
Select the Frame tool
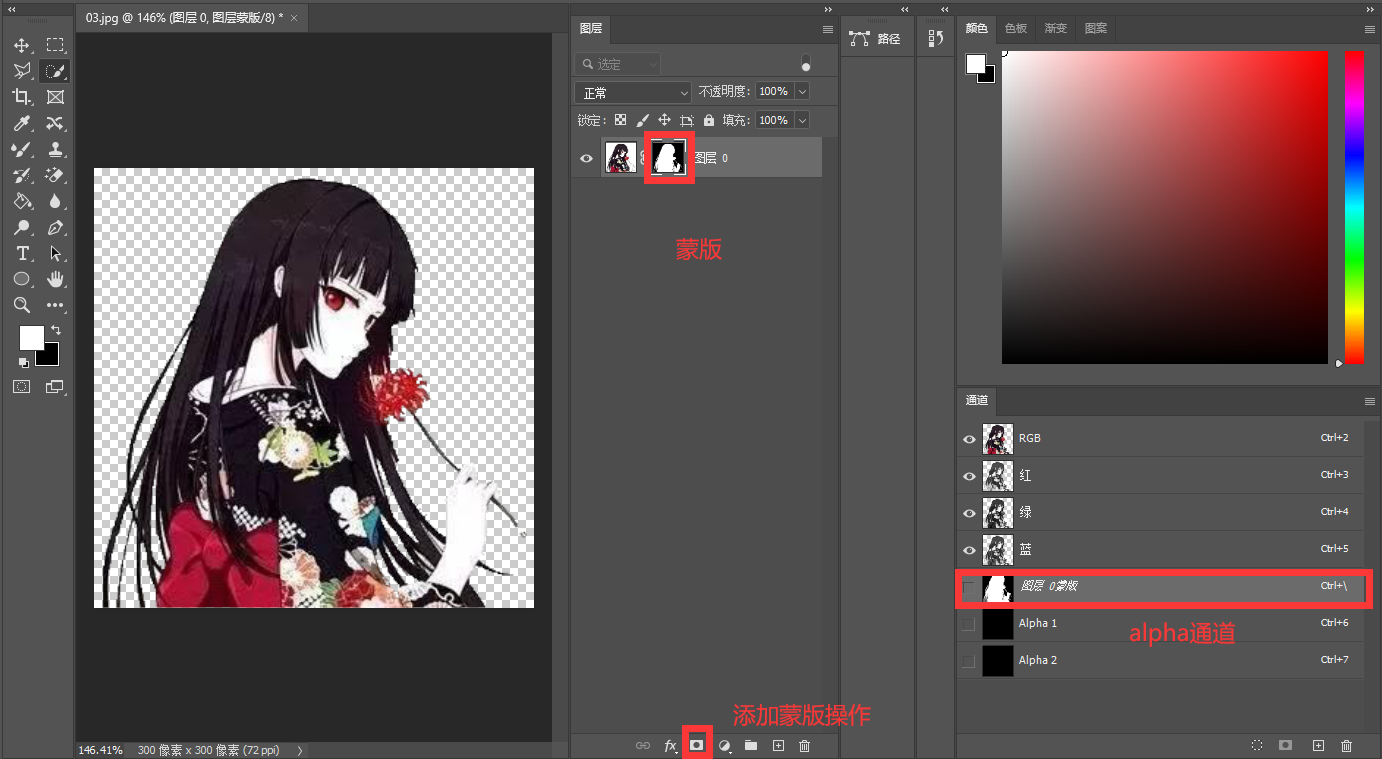(55, 97)
